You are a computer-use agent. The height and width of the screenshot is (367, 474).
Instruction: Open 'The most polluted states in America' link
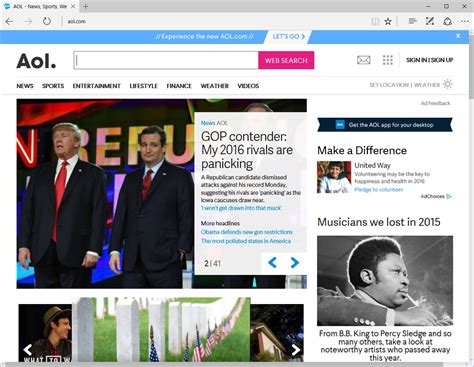click(246, 241)
